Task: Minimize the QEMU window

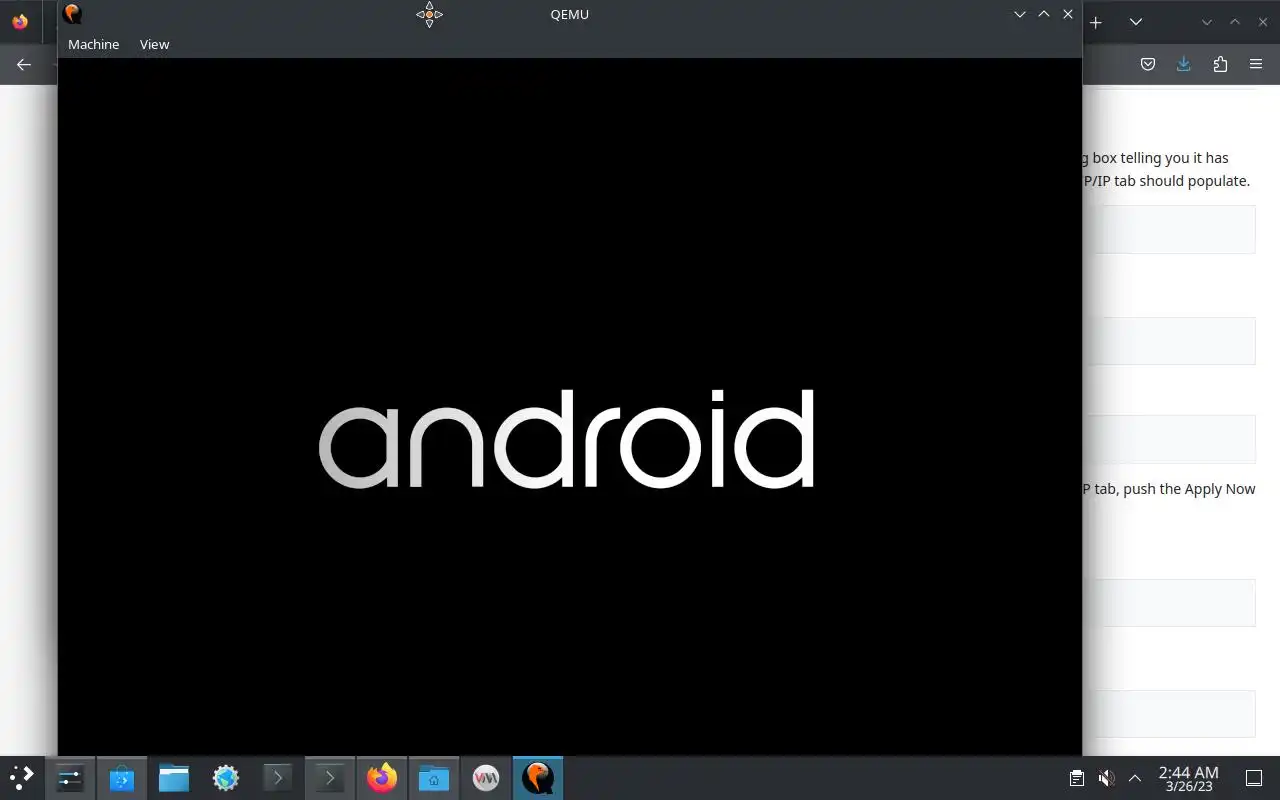Action: [1020, 14]
